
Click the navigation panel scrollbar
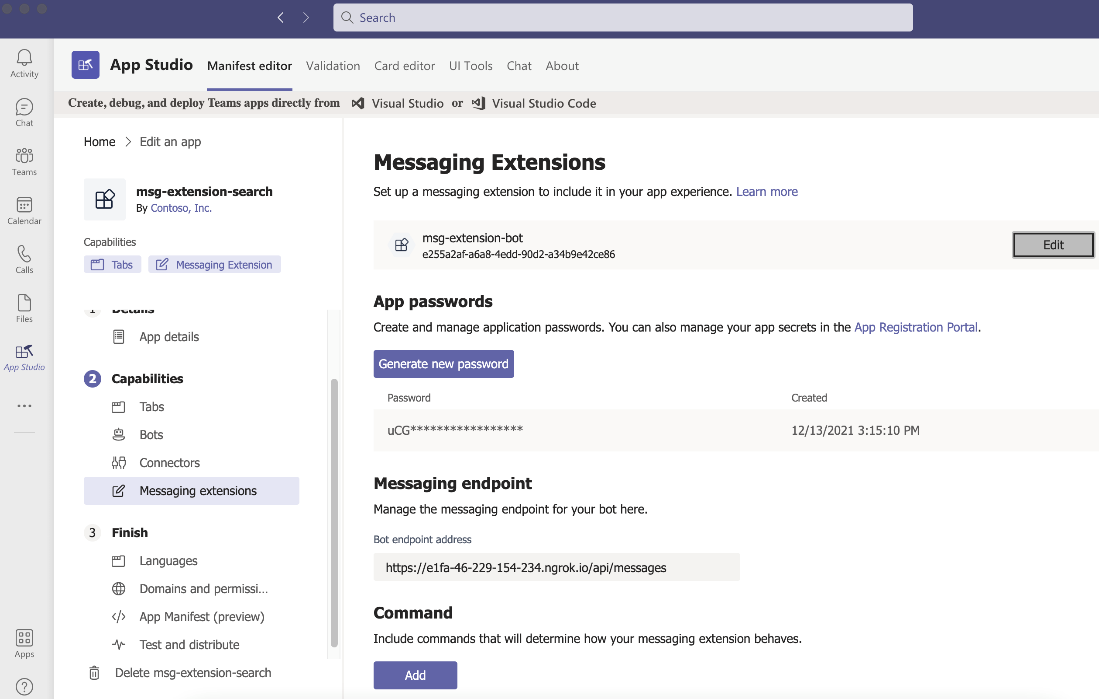coord(334,513)
